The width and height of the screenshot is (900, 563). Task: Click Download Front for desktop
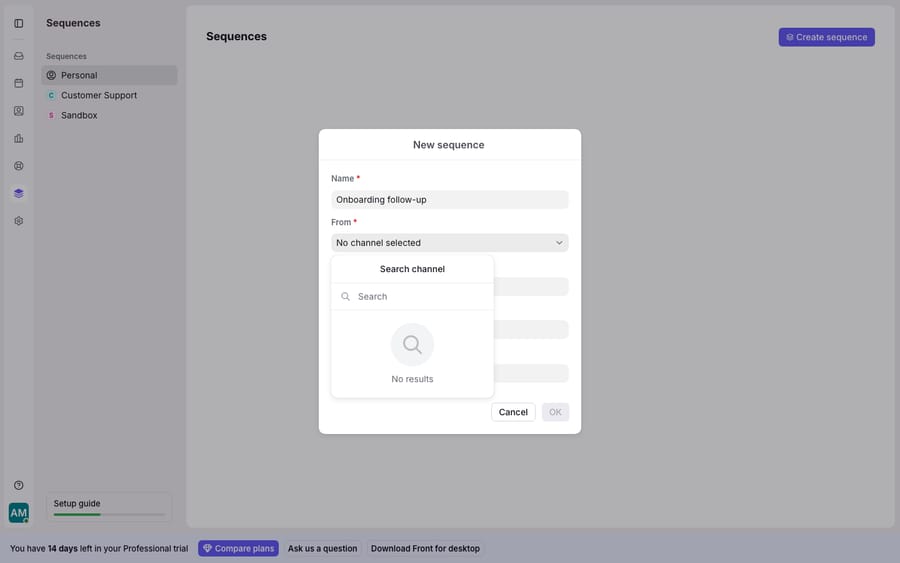pyautogui.click(x=425, y=549)
